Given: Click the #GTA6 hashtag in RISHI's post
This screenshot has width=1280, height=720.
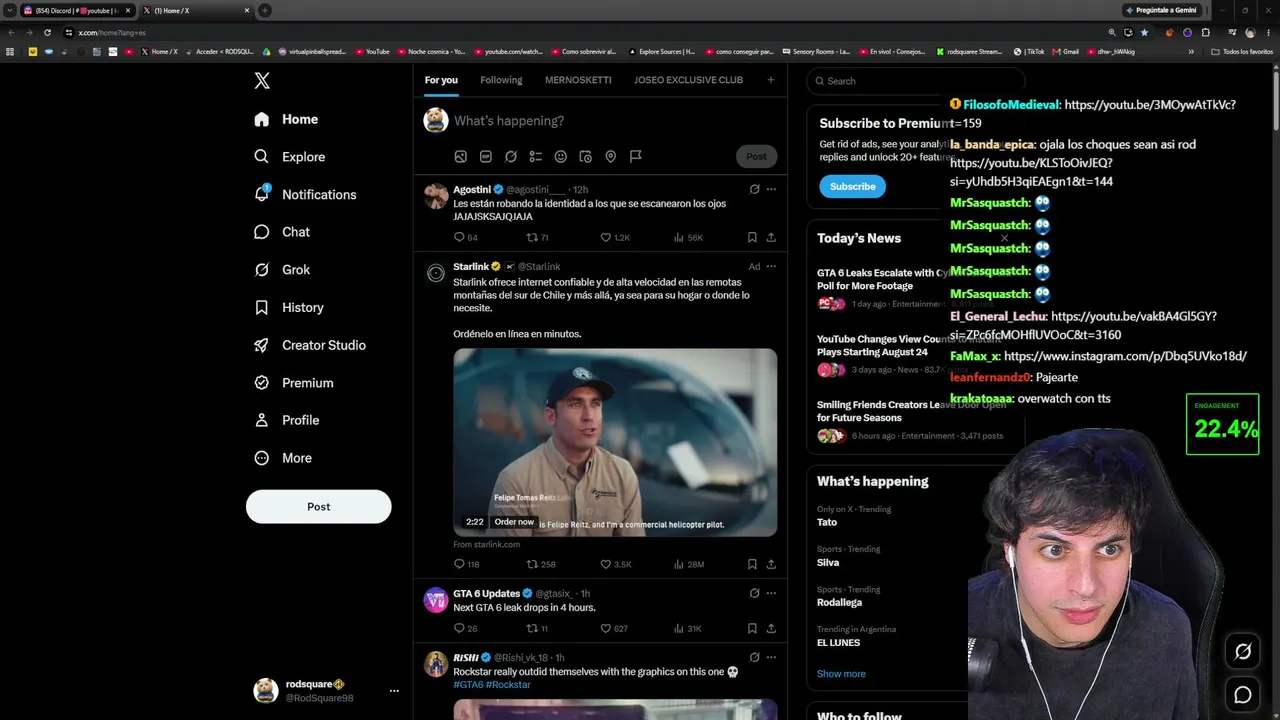Looking at the screenshot, I should point(467,685).
